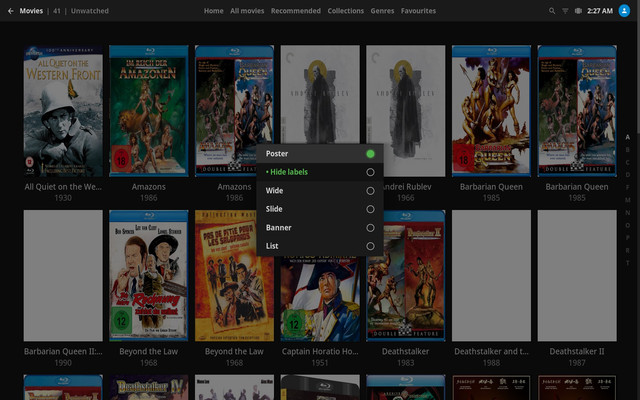Screen dimensions: 640x400
Task: Jump to letter R in alphabet index
Action: (627, 250)
